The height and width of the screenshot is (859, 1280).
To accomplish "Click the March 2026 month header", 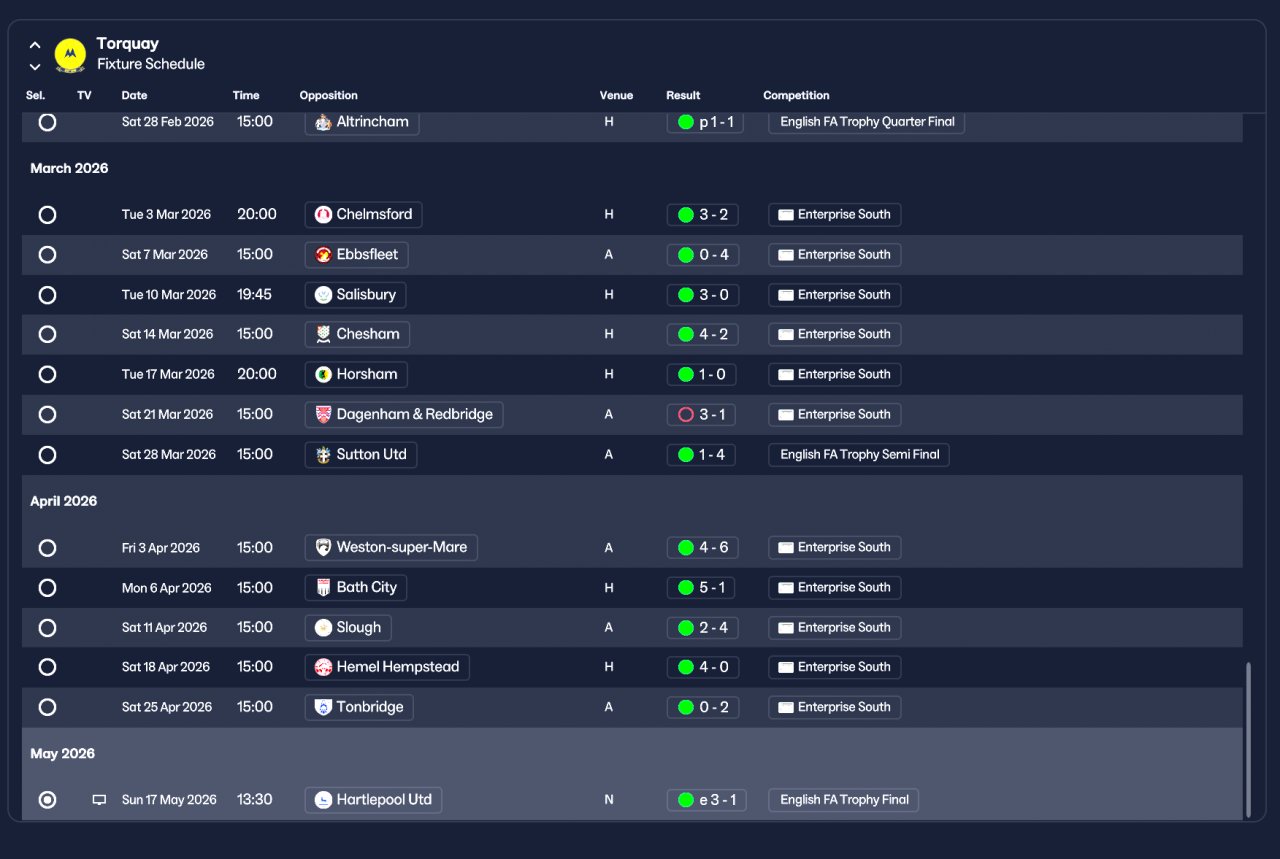I will click(x=69, y=169).
